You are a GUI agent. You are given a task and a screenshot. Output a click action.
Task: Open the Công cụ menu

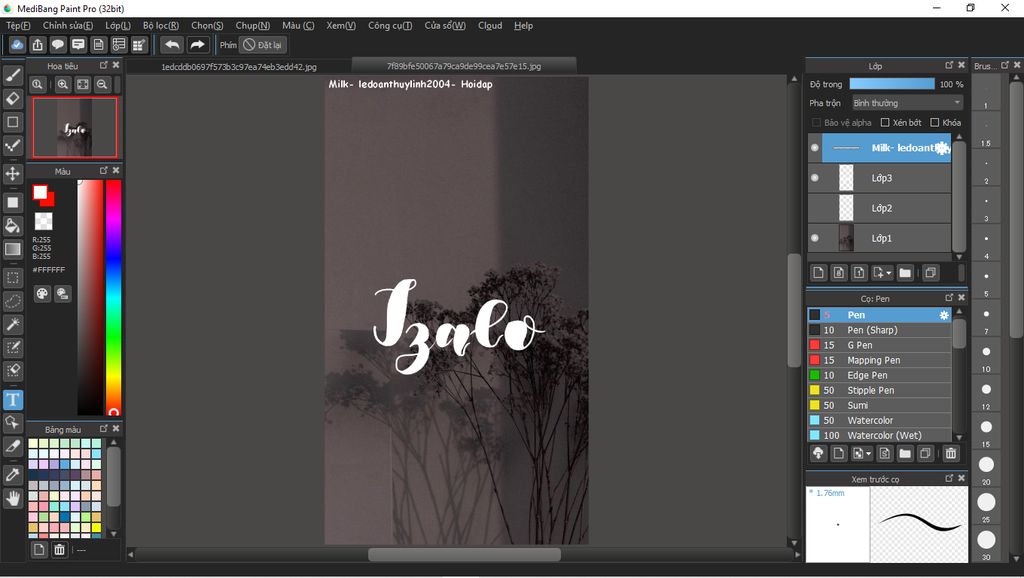tap(390, 25)
